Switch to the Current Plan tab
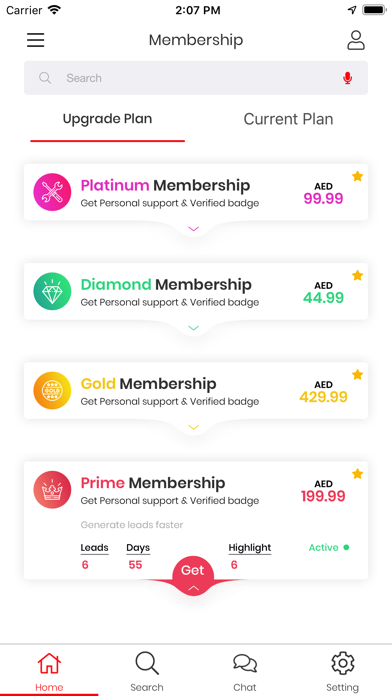Screen dimensions: 392x696 pyautogui.click(x=289, y=119)
